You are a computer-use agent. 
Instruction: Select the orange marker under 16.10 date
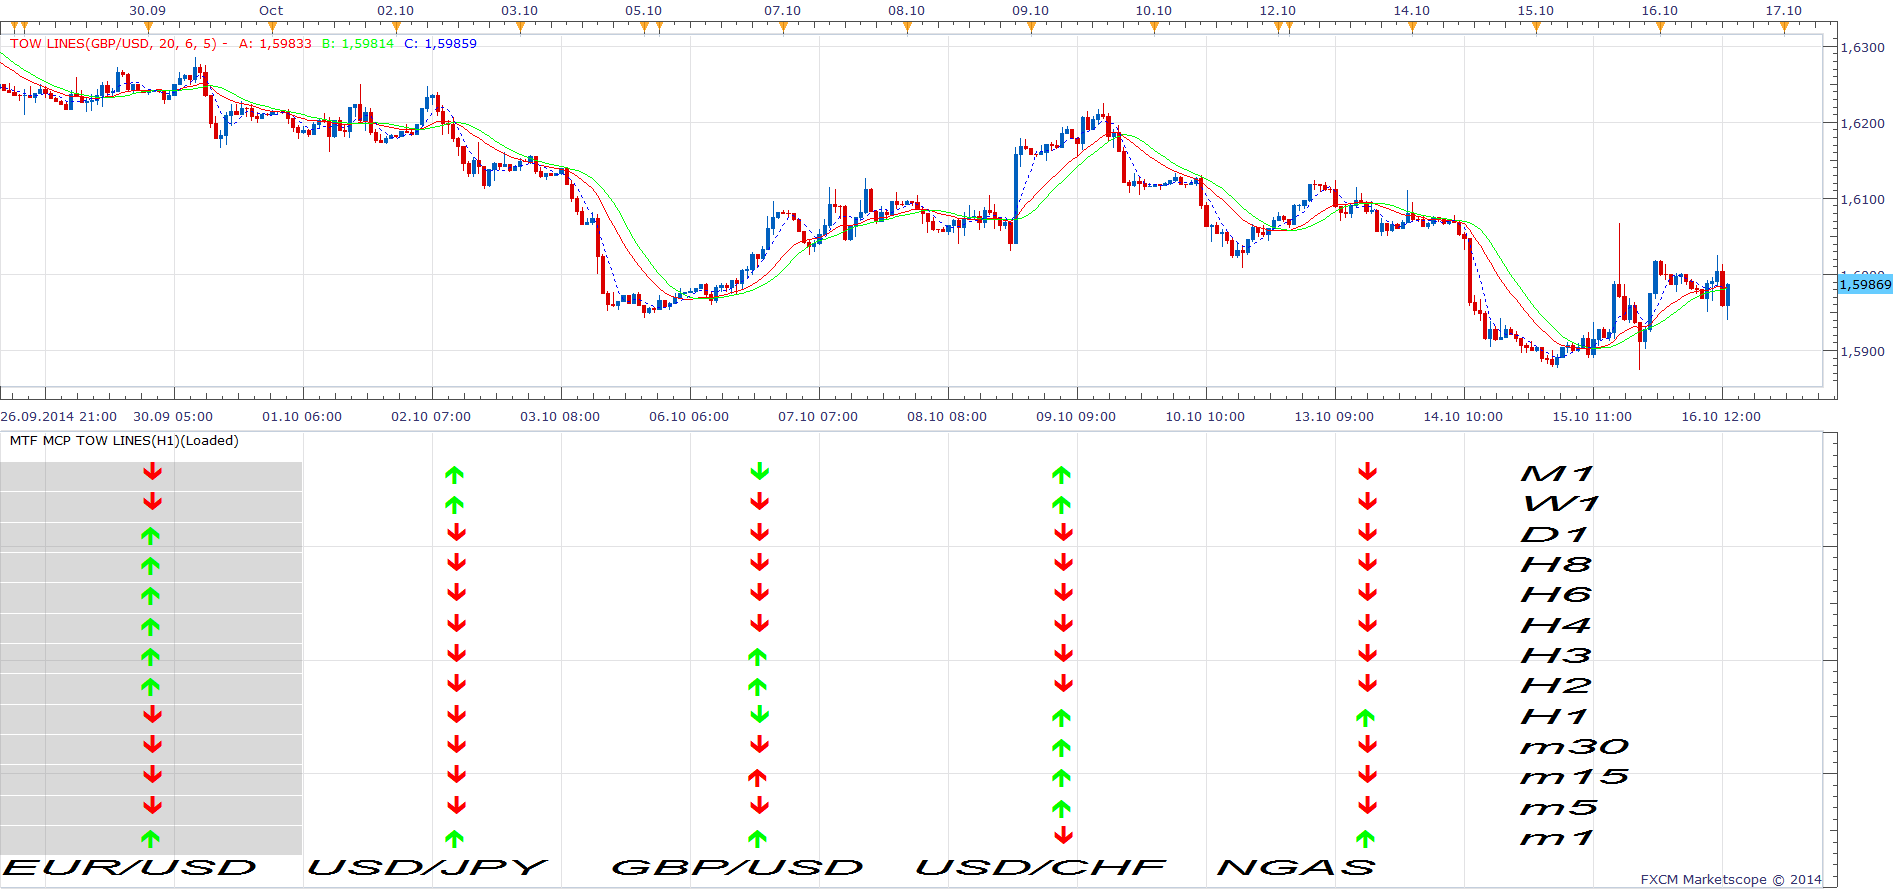1660,27
